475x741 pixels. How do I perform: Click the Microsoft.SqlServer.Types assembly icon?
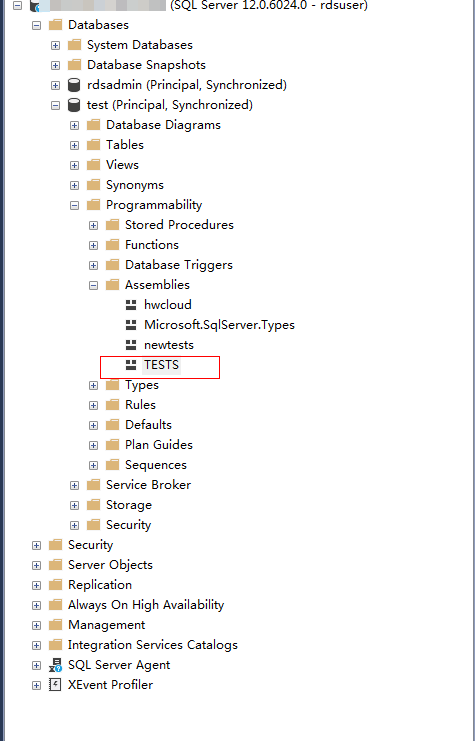pyautogui.click(x=131, y=325)
